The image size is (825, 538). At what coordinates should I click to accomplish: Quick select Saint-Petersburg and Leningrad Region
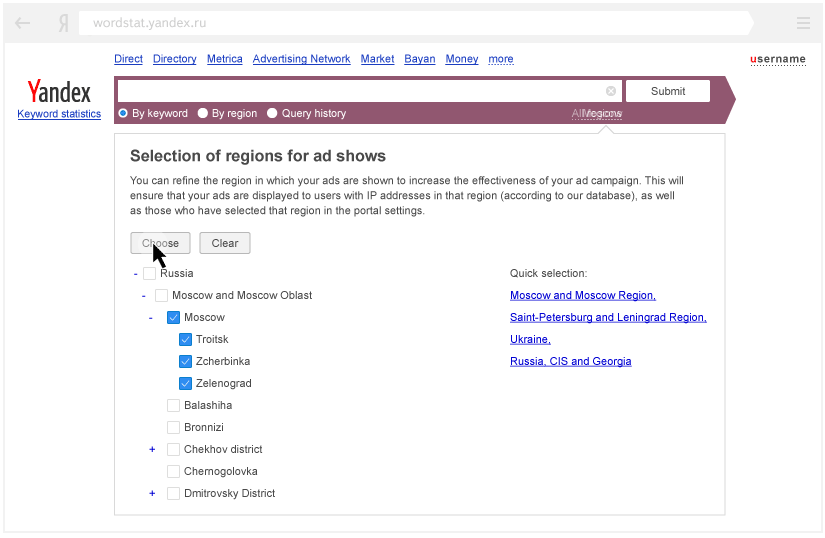pyautogui.click(x=608, y=318)
